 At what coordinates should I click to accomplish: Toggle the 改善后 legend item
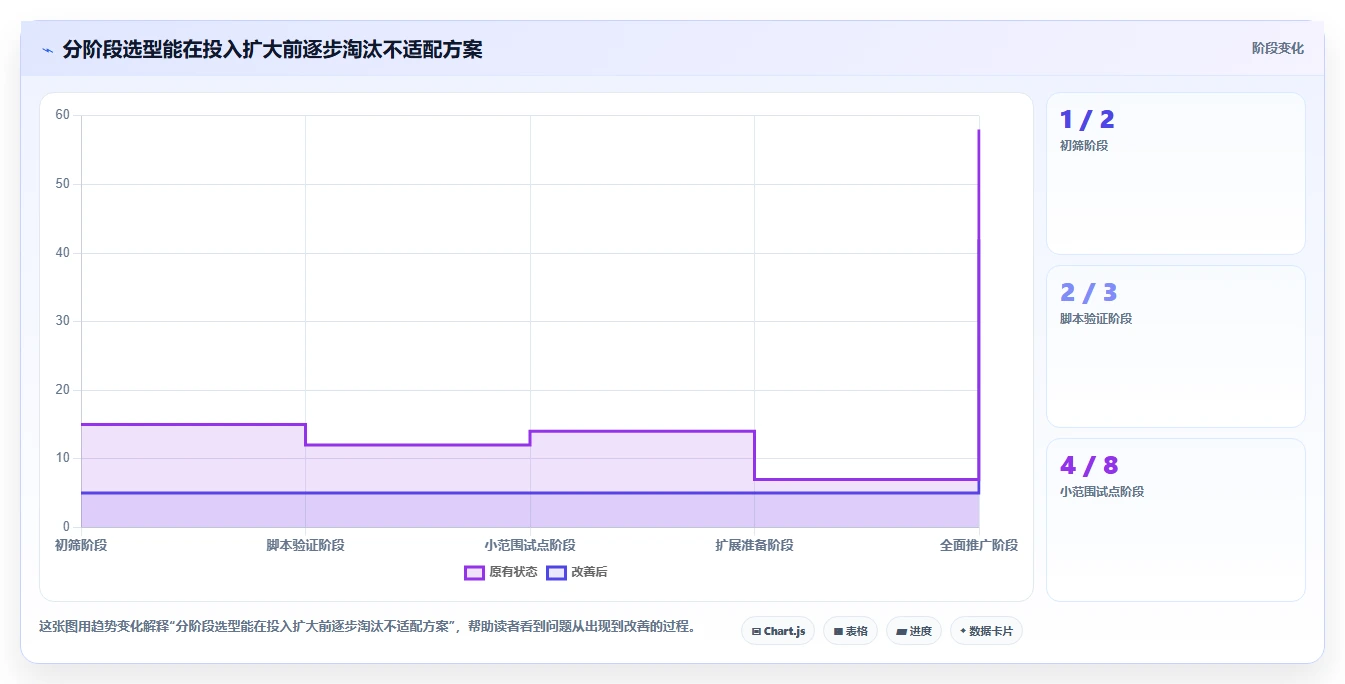tap(577, 572)
